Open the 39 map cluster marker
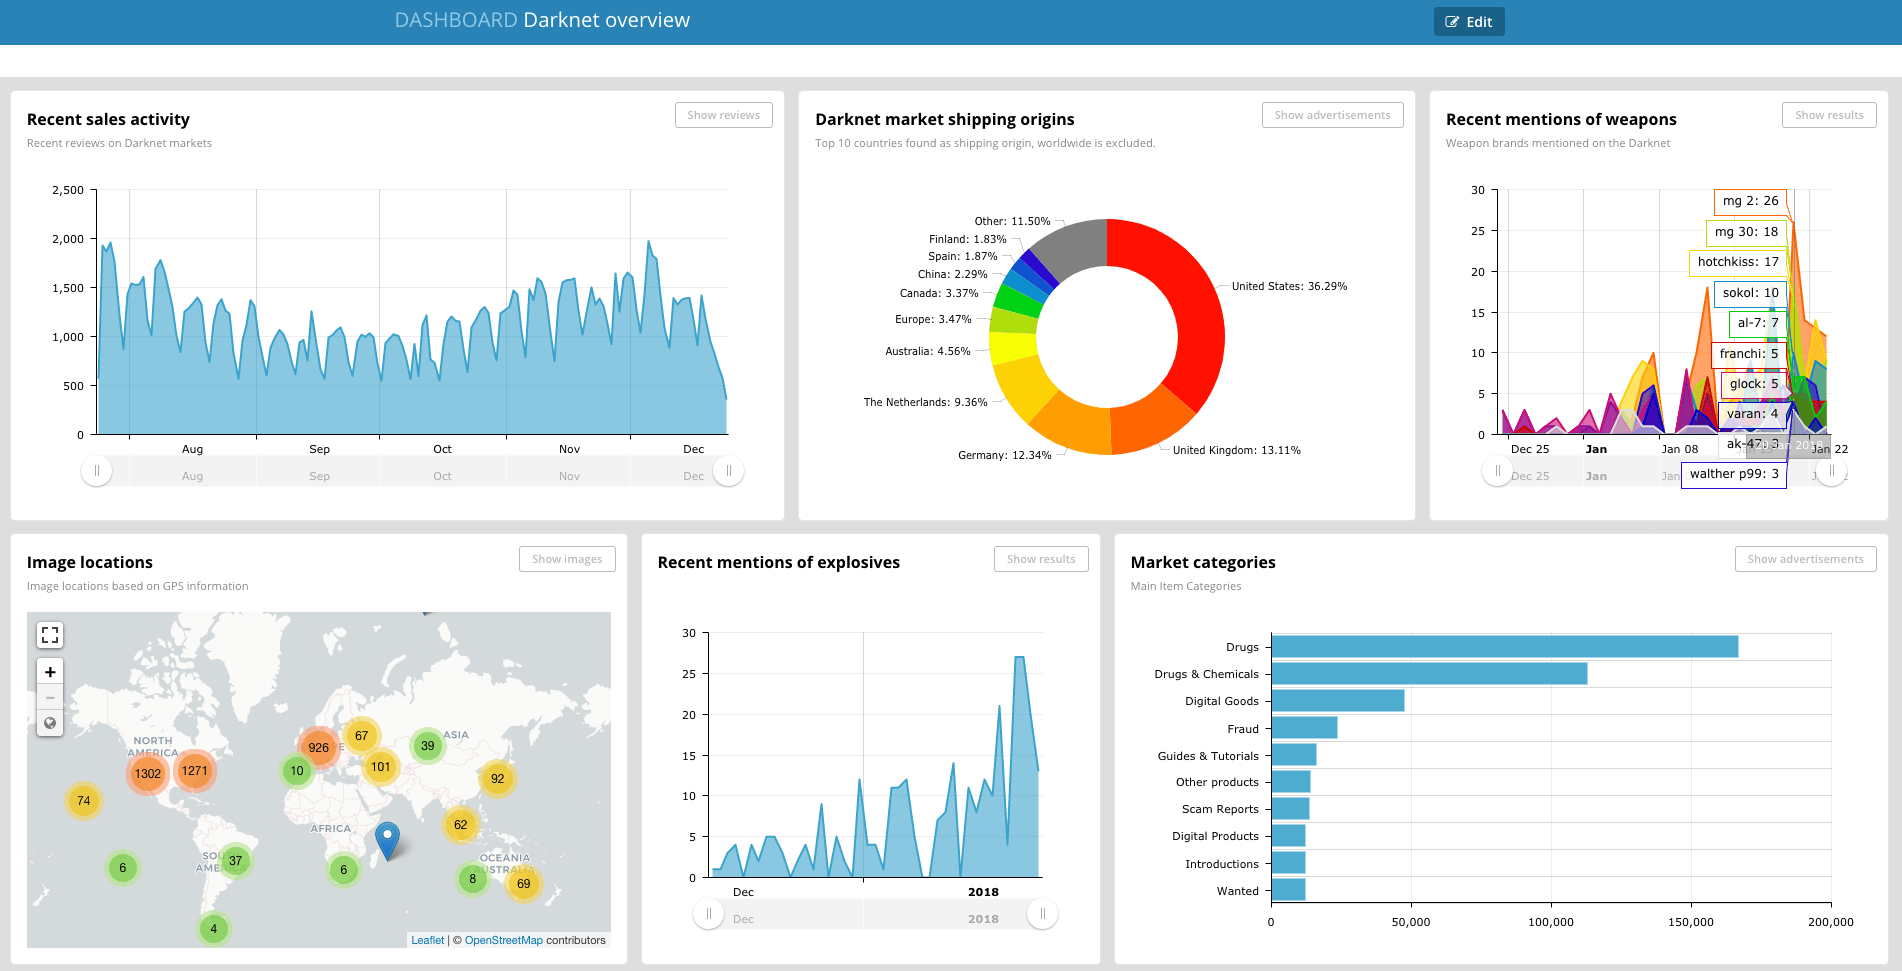 [428, 745]
